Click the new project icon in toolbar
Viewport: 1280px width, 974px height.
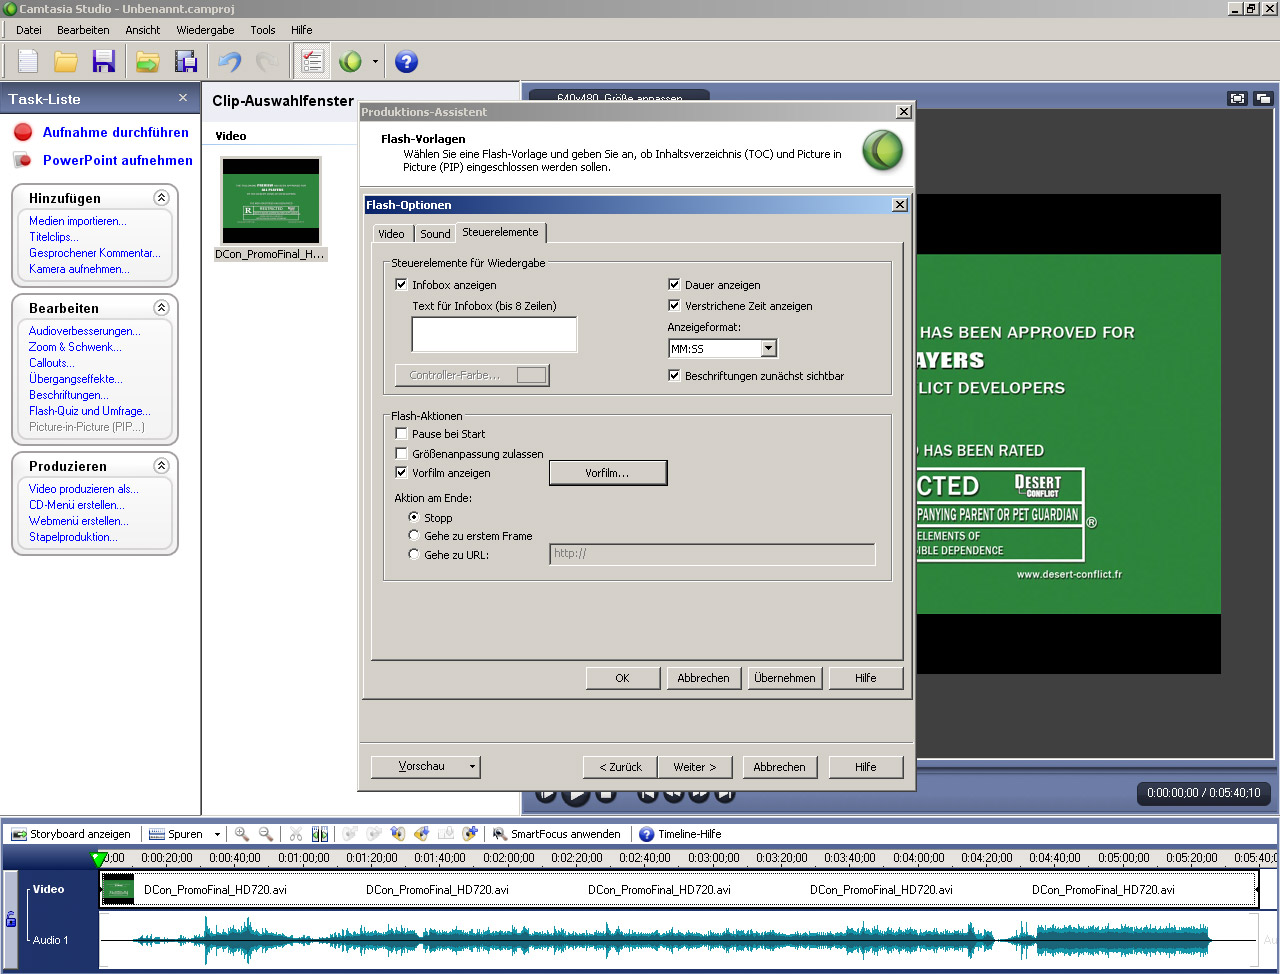pos(28,62)
